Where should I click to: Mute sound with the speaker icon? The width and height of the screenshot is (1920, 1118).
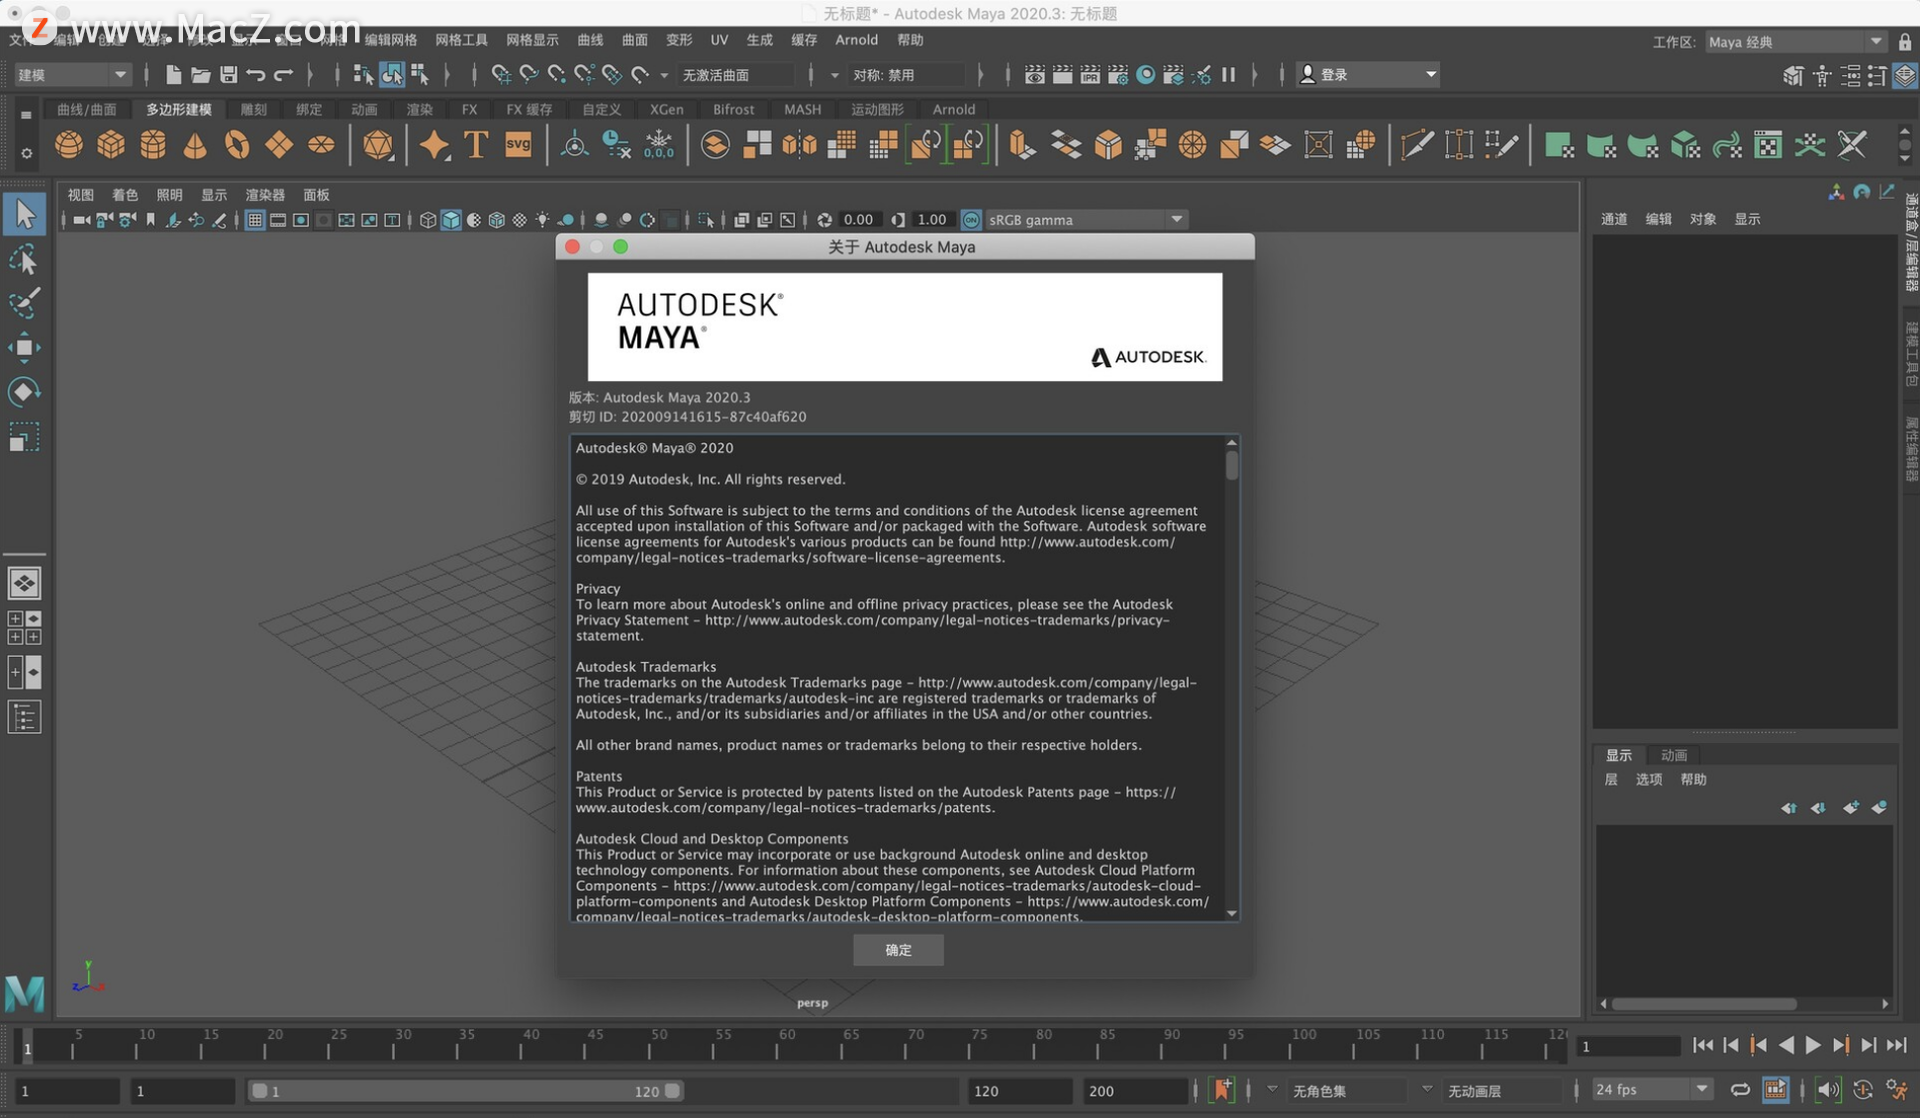point(1828,1090)
